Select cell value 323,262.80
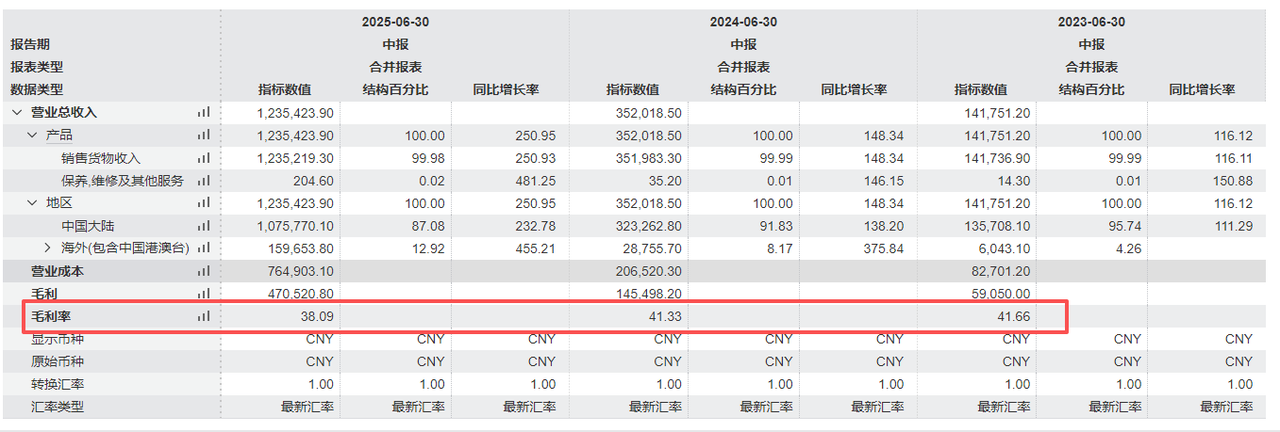1280x432 pixels. [650, 226]
